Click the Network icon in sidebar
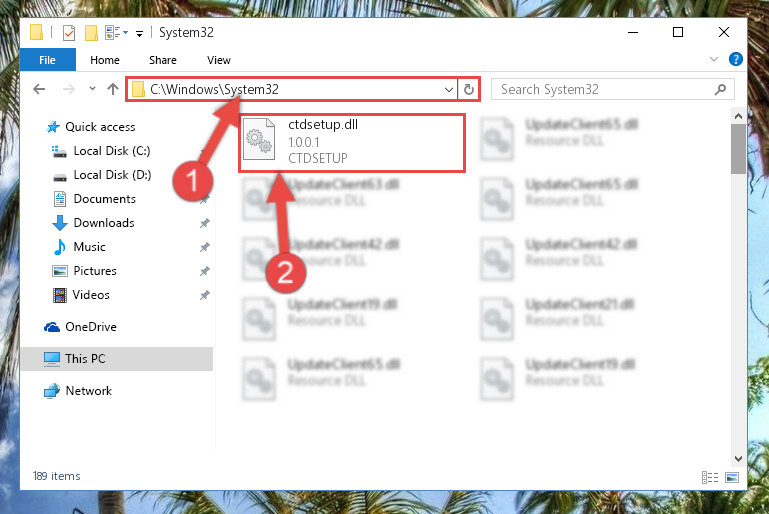Viewport: 769px width, 514px height. (52, 391)
